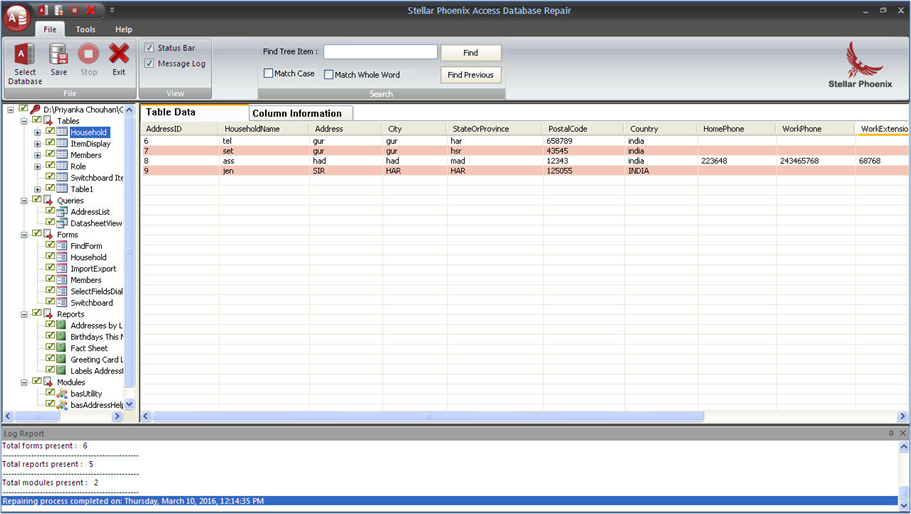Uncheck the Queries node checkbox
The height and width of the screenshot is (514, 911).
click(37, 200)
